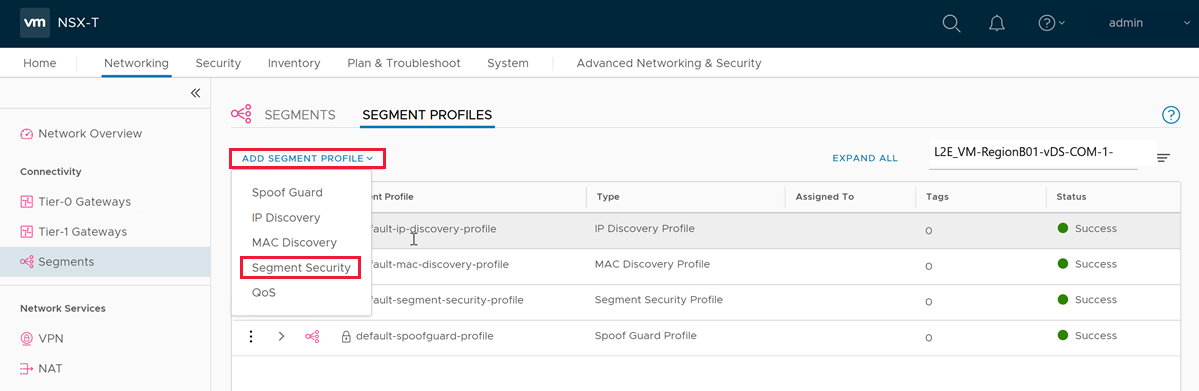Open ADD SEGMENT PROFILE dropdown button
The width and height of the screenshot is (1199, 391).
(307, 158)
